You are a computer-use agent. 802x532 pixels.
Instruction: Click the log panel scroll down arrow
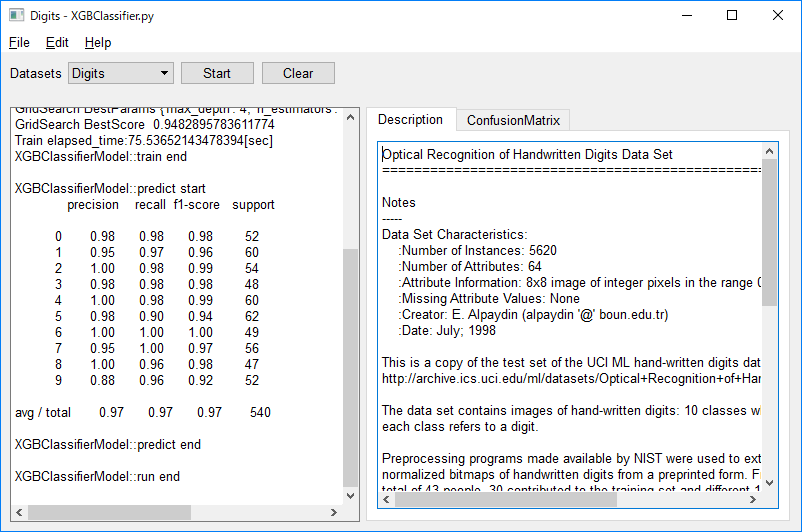click(350, 496)
